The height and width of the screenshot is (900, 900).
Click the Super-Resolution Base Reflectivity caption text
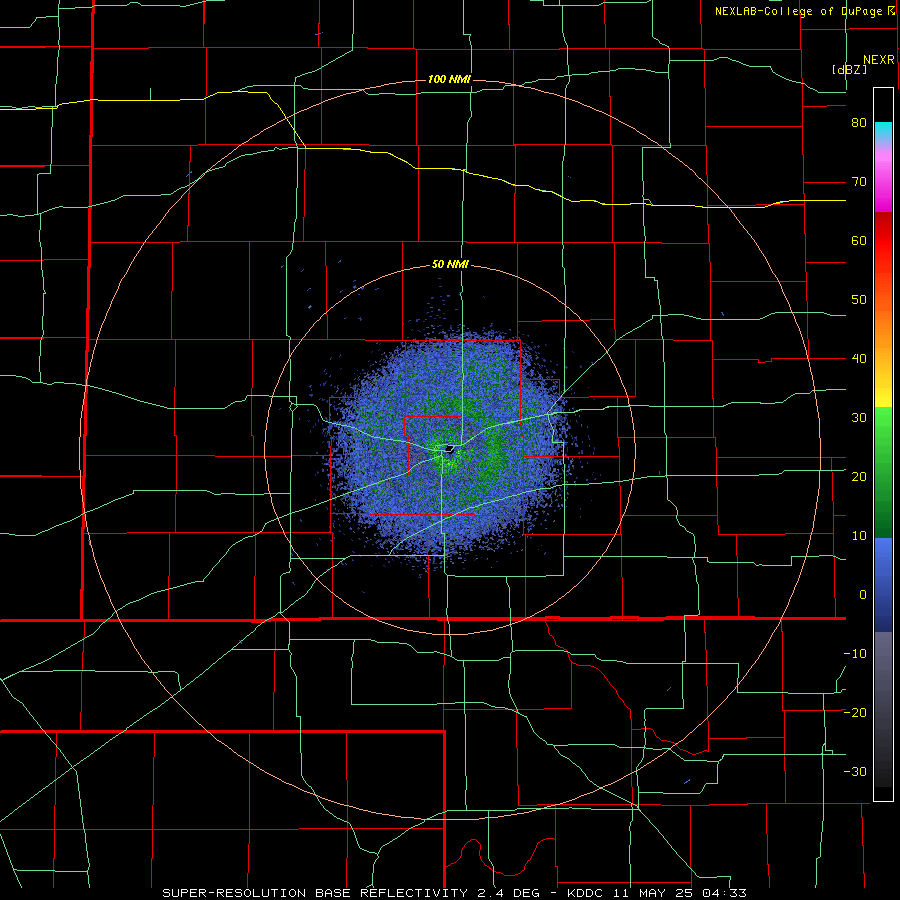[454, 893]
